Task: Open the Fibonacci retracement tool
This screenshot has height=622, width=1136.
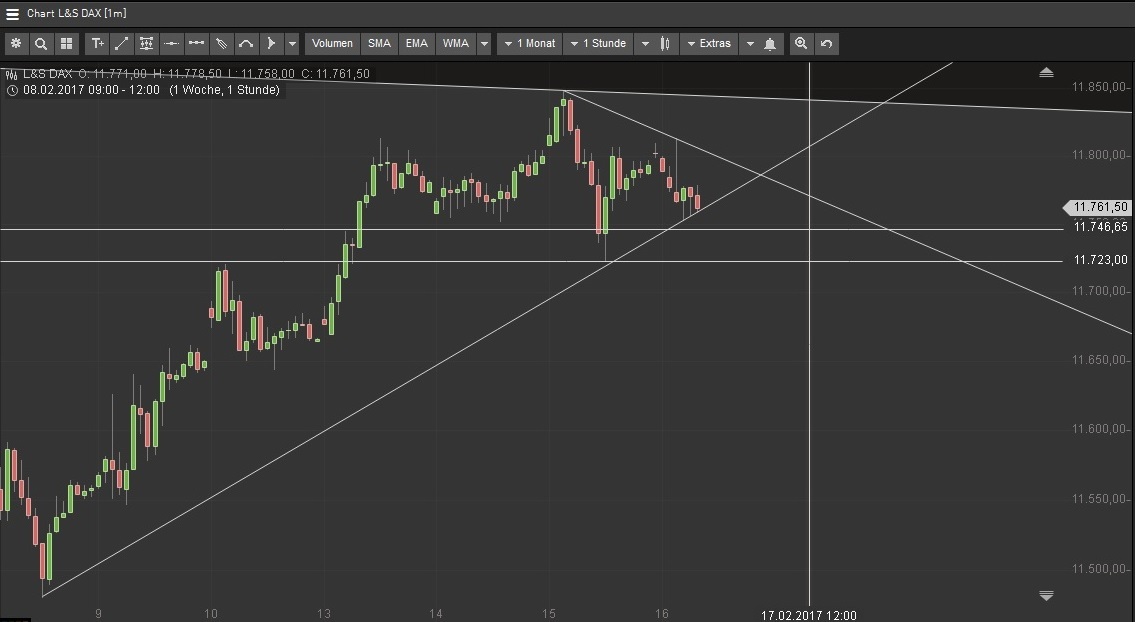Action: pyautogui.click(x=146, y=43)
